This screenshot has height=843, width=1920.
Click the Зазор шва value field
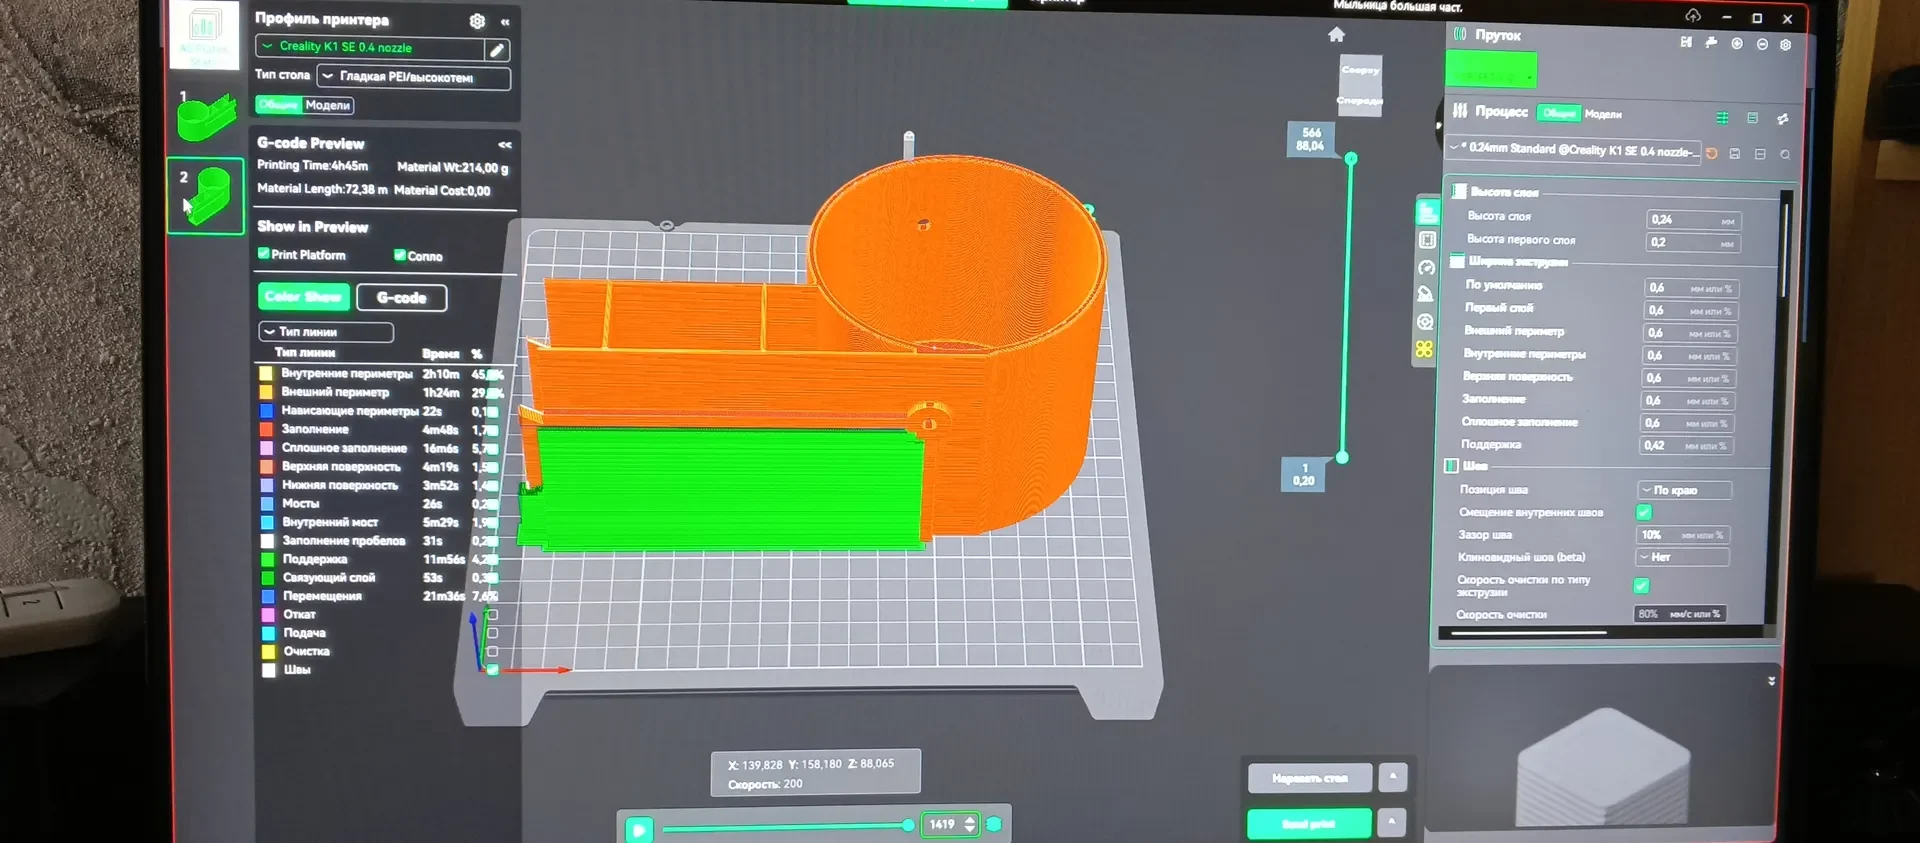(1682, 535)
